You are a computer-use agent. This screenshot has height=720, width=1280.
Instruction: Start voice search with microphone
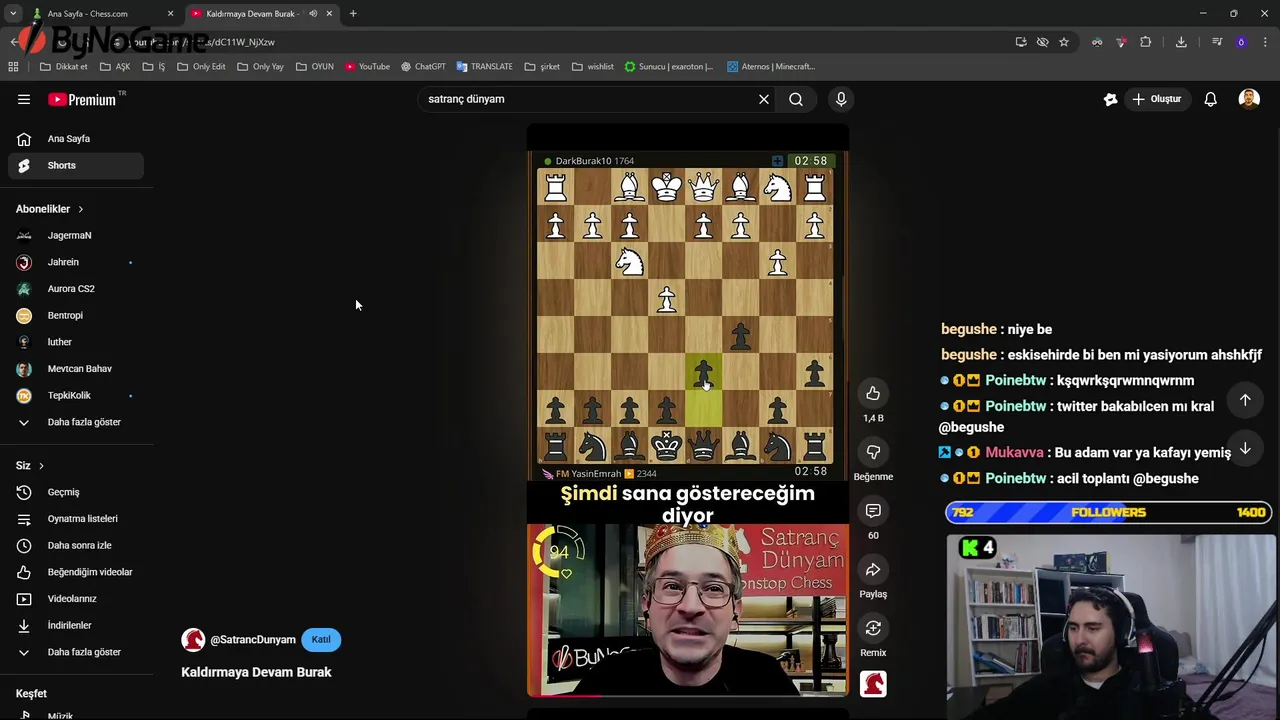[x=841, y=99]
